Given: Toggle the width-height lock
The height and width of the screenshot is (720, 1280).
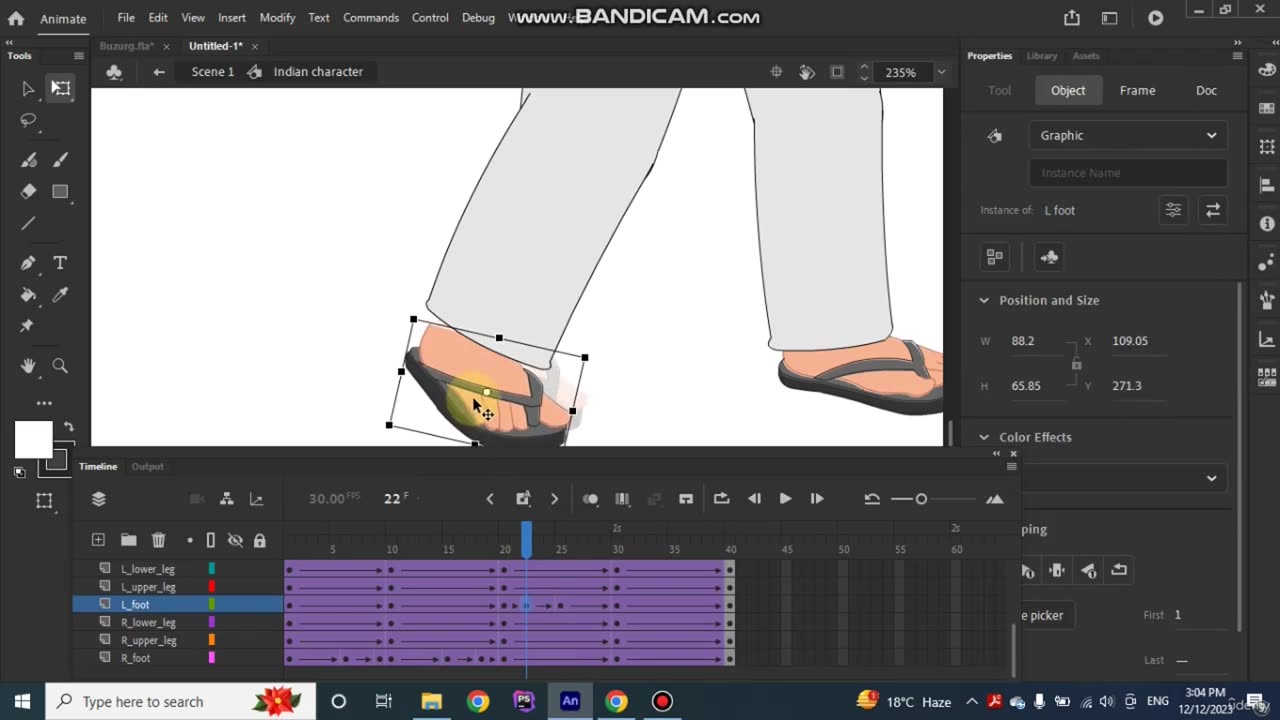Looking at the screenshot, I should tap(1076, 363).
